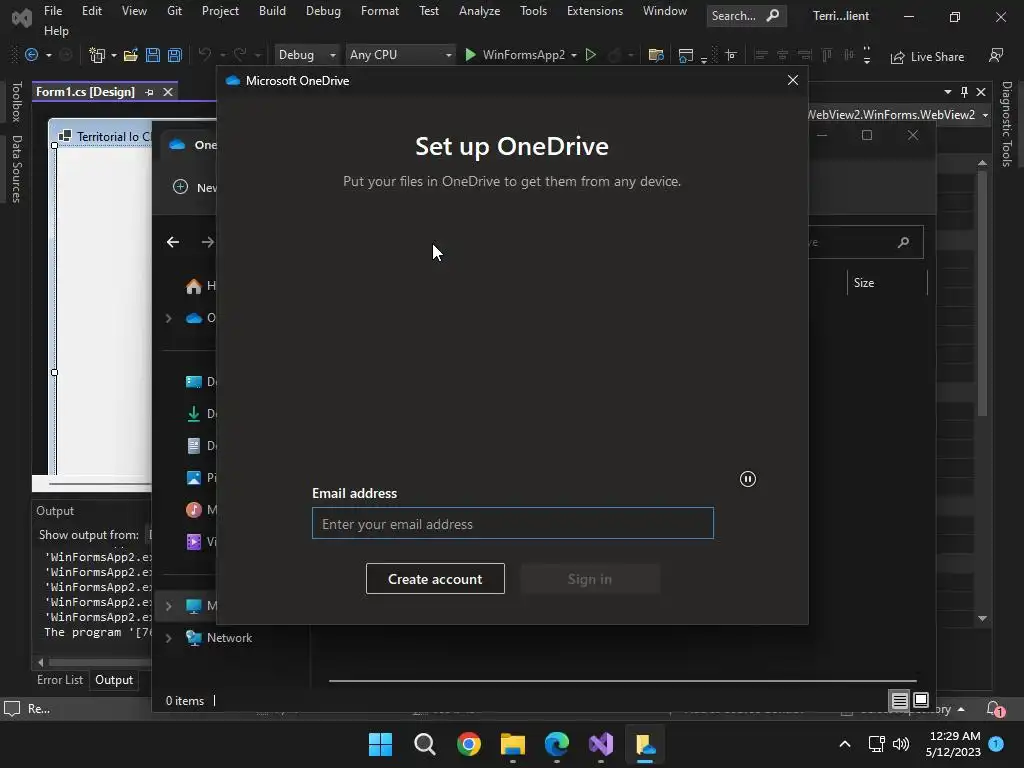1024x768 pixels.
Task: Click the Navigate Backward arrow in Visual Studio toolbar
Action: click(x=31, y=55)
